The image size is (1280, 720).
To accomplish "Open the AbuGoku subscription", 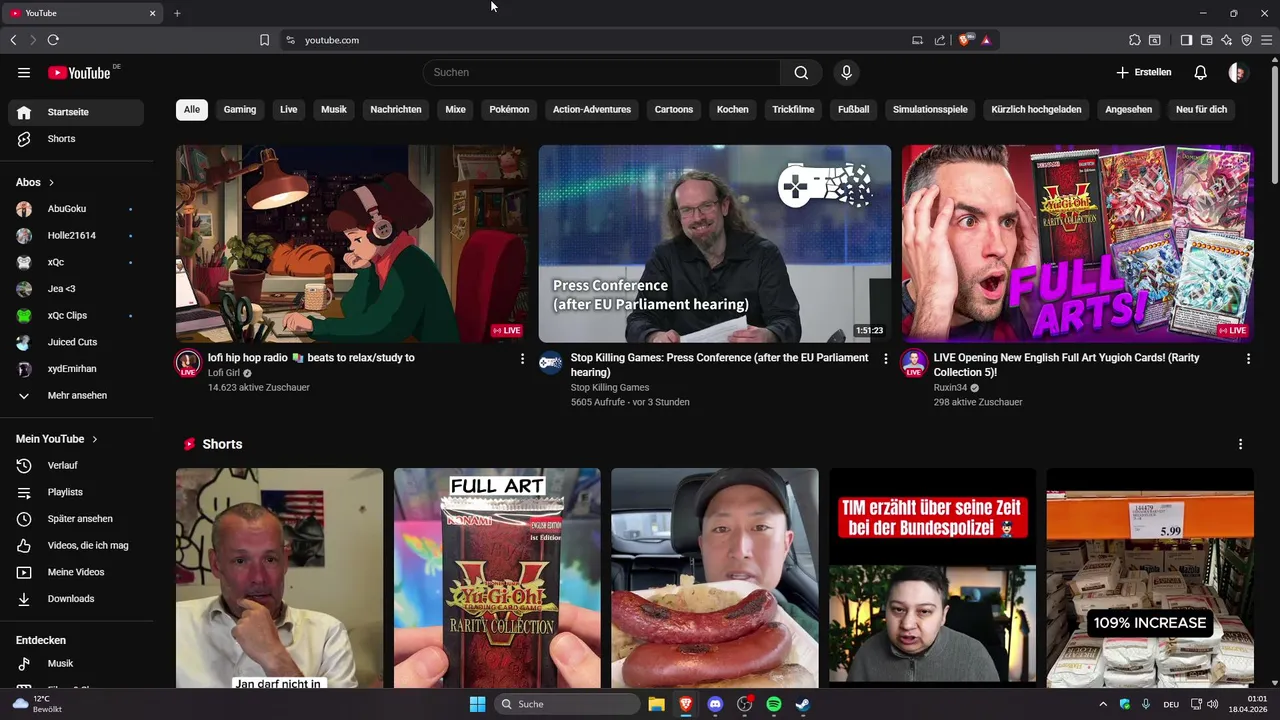I will click(x=76, y=209).
